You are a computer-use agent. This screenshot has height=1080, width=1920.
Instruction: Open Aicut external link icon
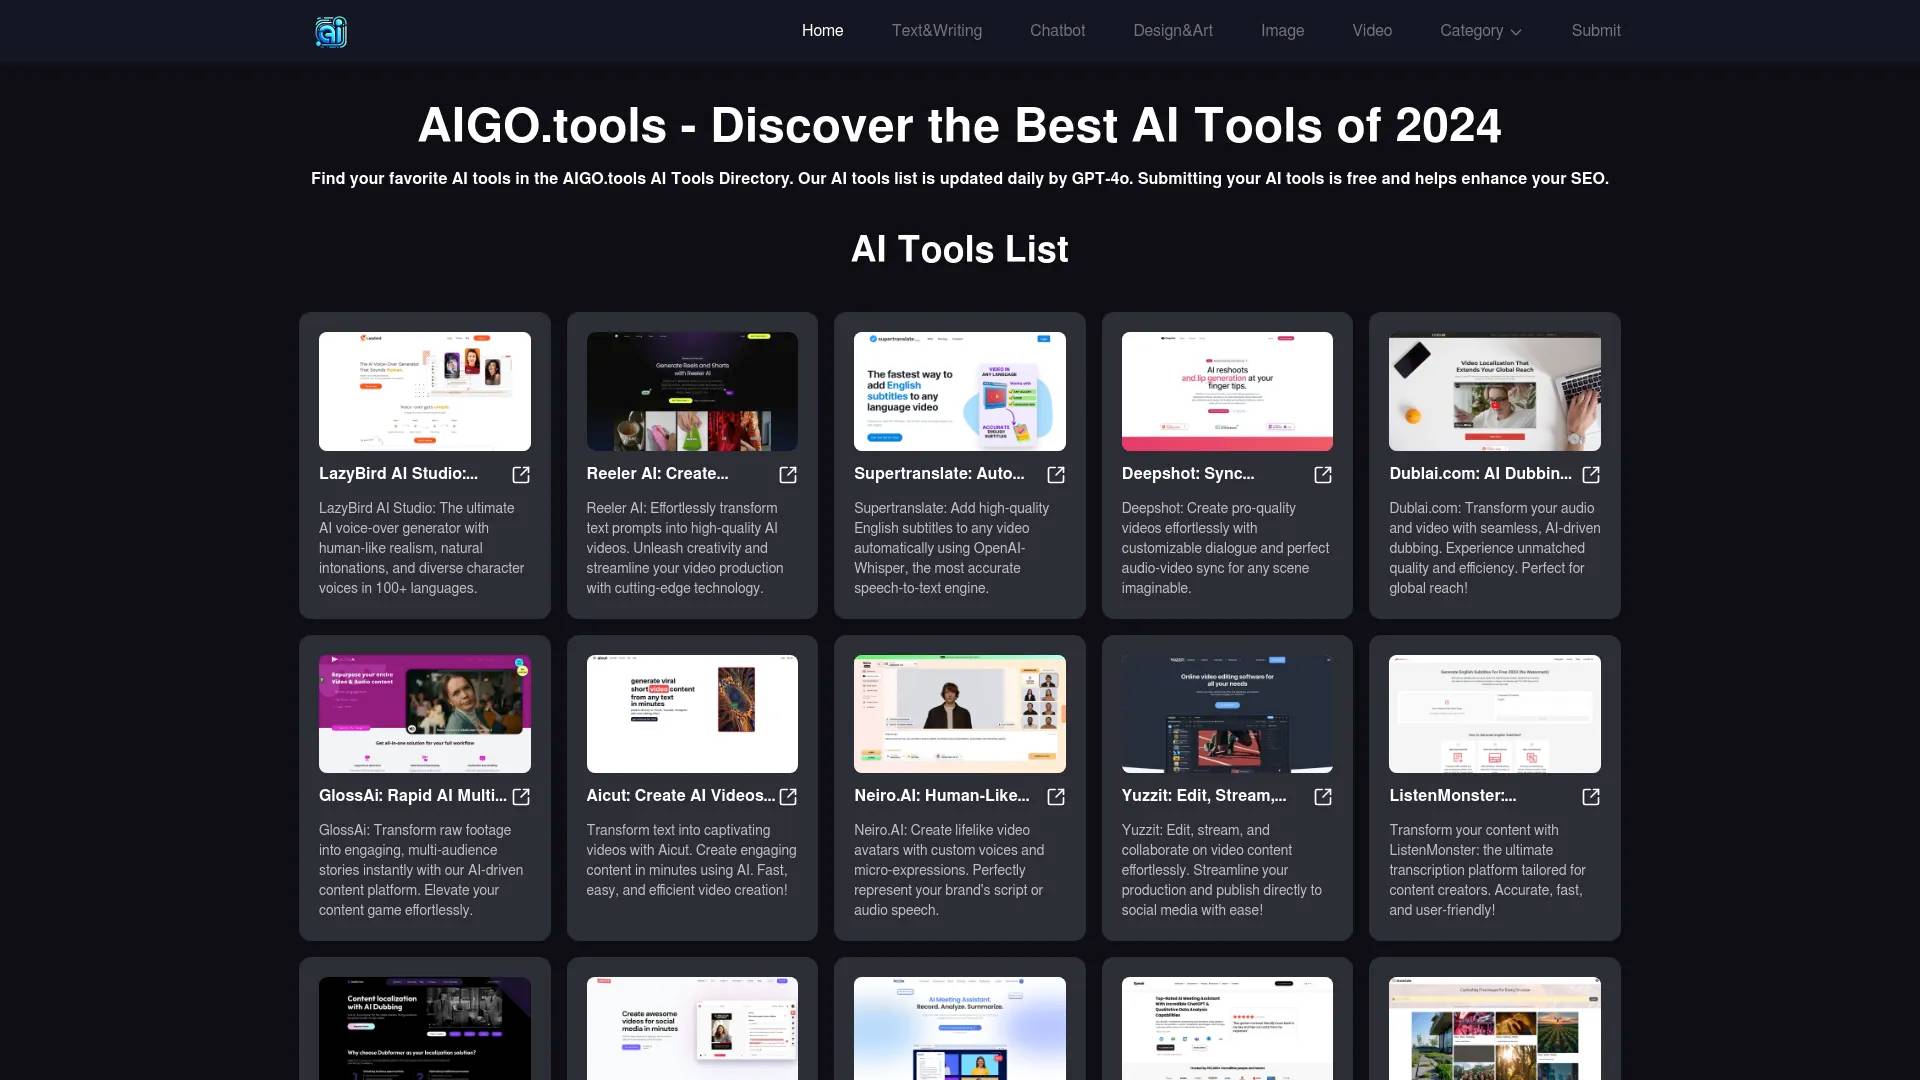coord(788,797)
